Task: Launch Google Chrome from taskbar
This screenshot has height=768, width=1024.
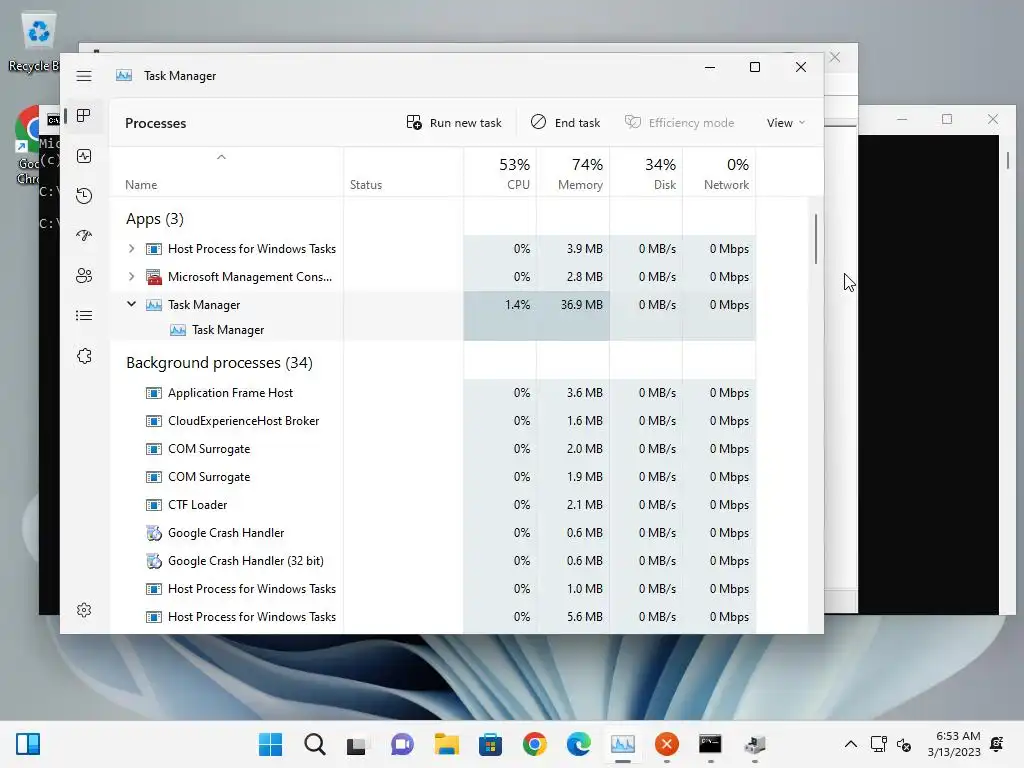Action: (535, 744)
